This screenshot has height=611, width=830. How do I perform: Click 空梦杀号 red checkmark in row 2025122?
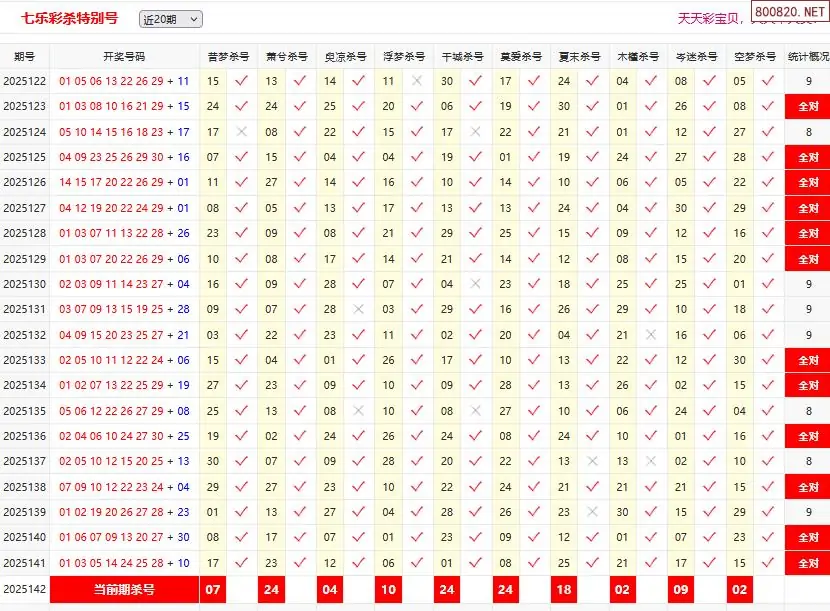768,81
